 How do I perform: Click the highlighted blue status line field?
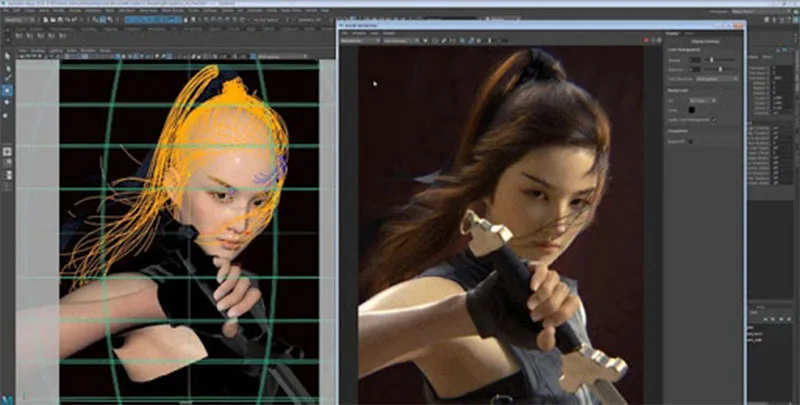pos(153,20)
